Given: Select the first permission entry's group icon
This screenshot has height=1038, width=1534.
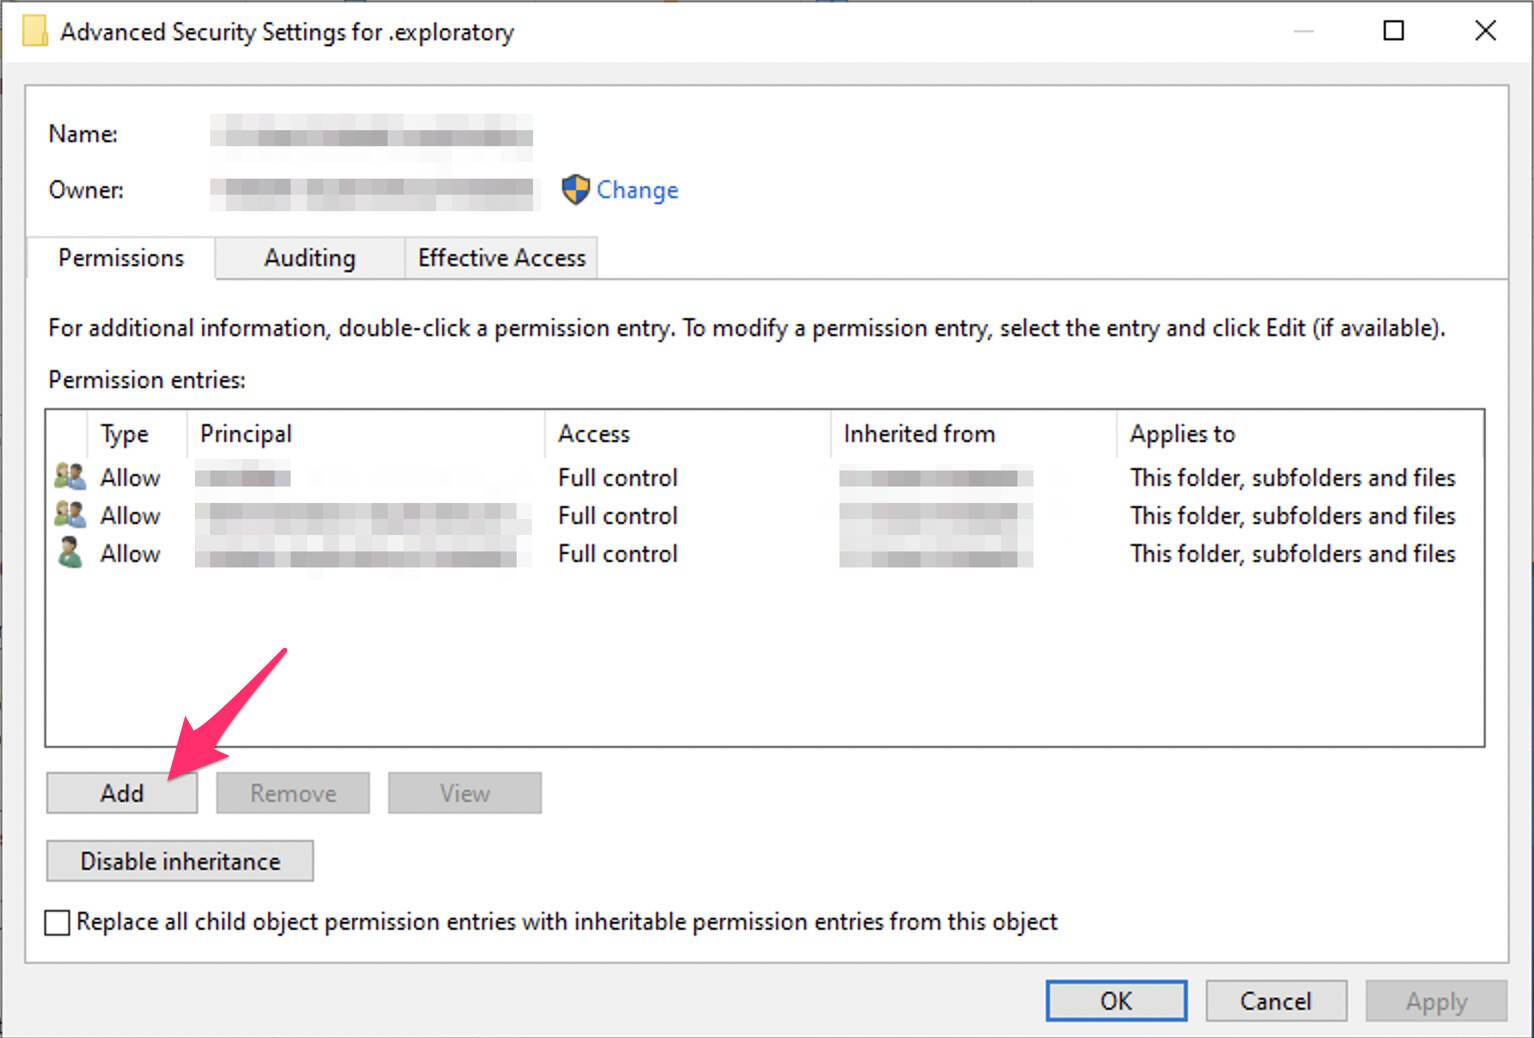Looking at the screenshot, I should tap(70, 476).
